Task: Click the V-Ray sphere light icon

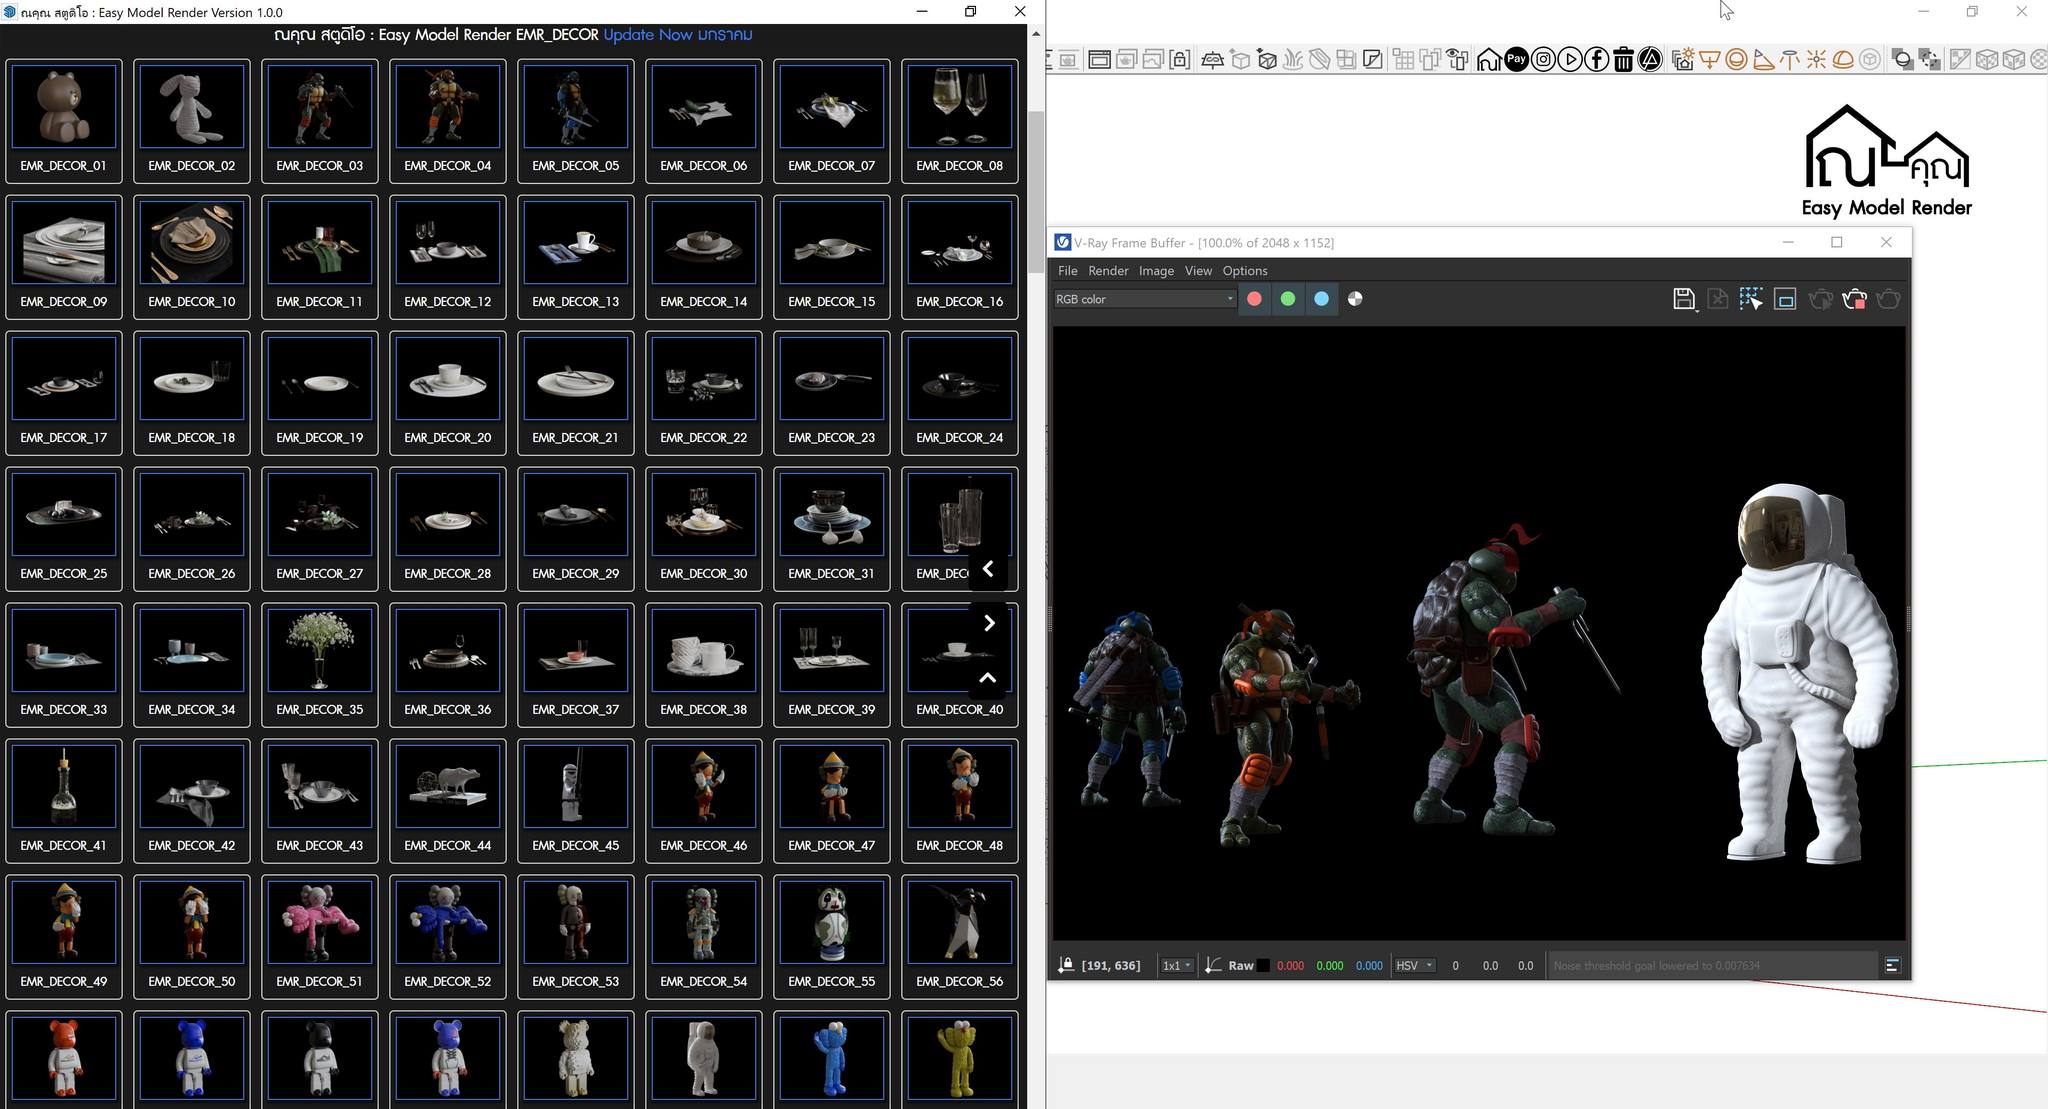Action: pos(1737,60)
